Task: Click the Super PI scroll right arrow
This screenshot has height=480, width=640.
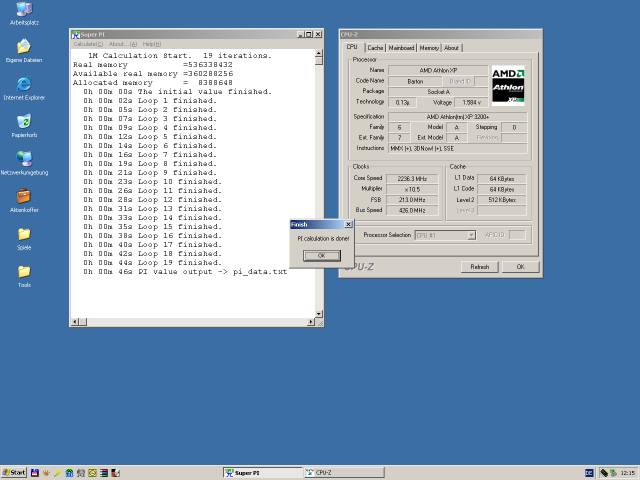Action: pos(311,322)
